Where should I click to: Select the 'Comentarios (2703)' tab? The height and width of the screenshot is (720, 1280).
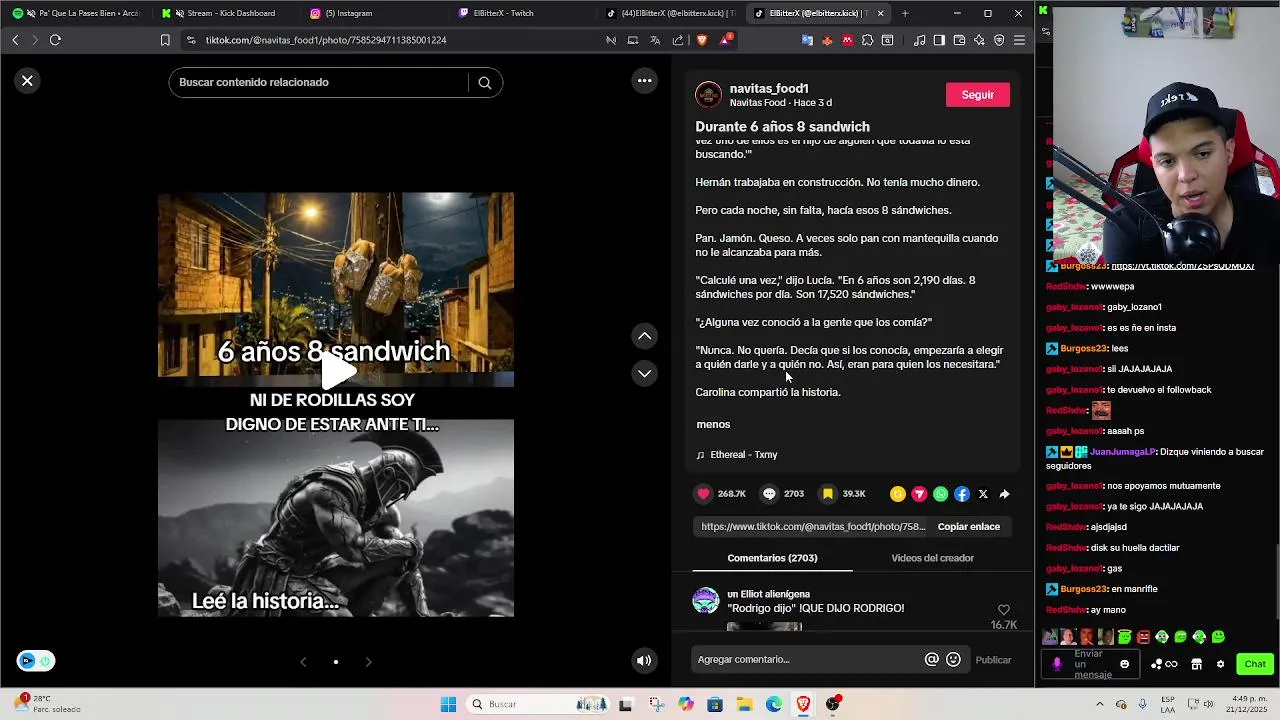[x=772, y=558]
